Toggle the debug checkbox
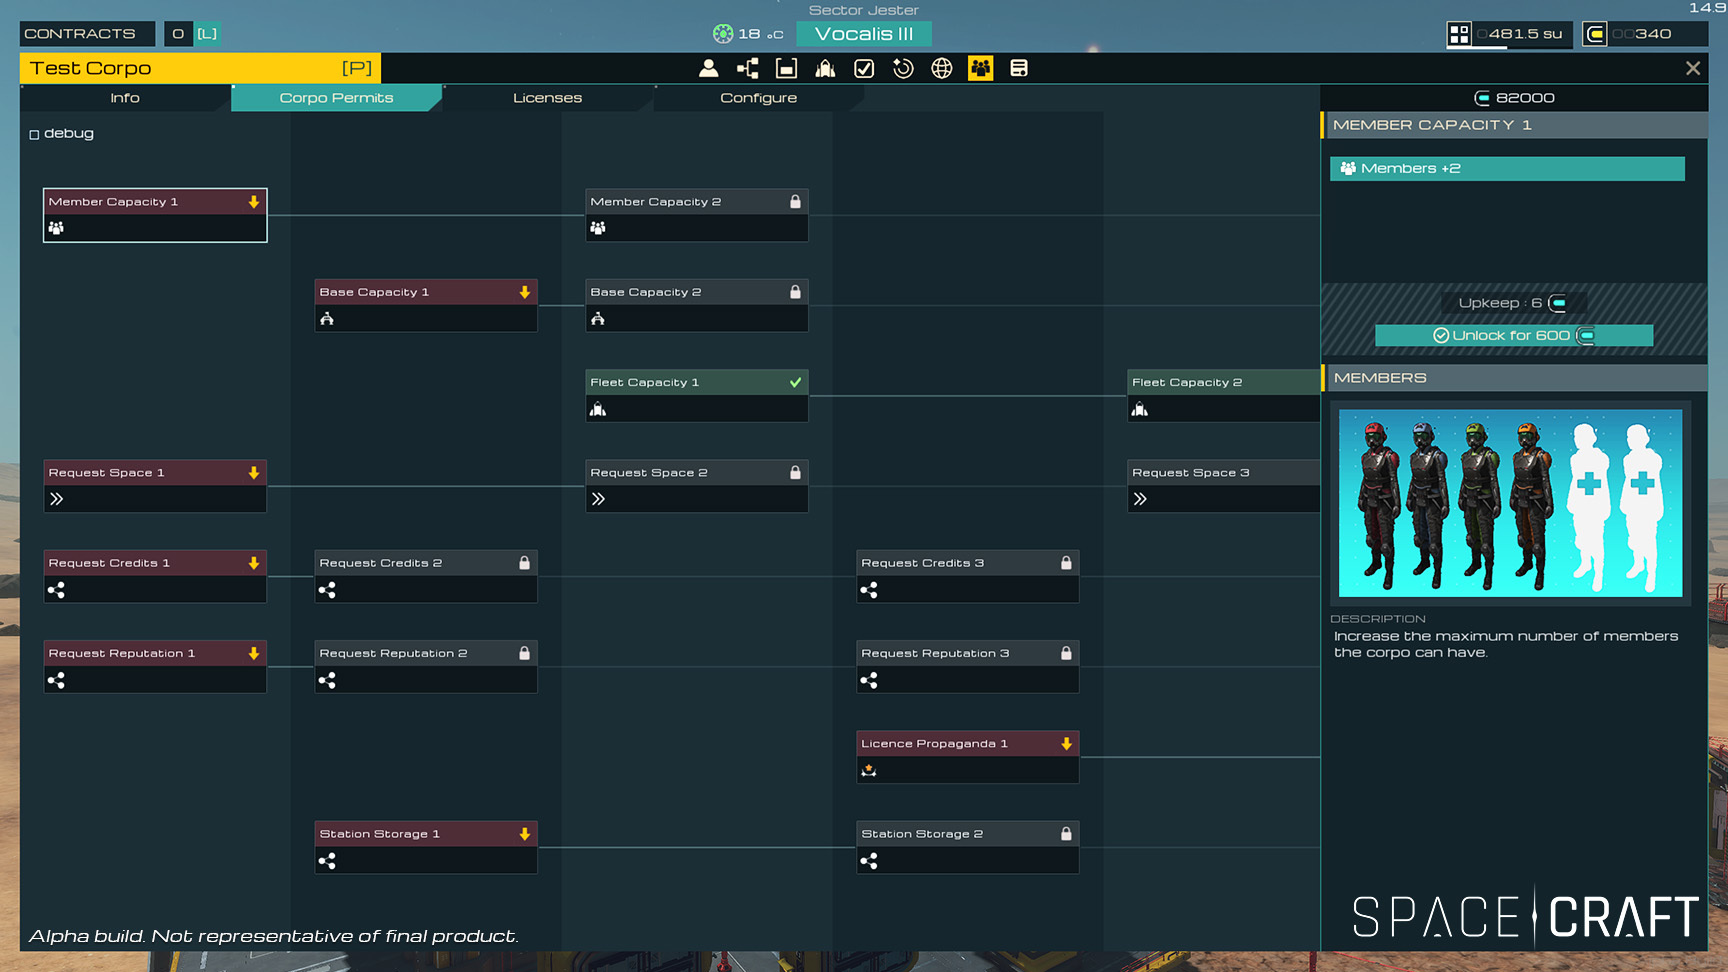The height and width of the screenshot is (972, 1728). coord(34,134)
